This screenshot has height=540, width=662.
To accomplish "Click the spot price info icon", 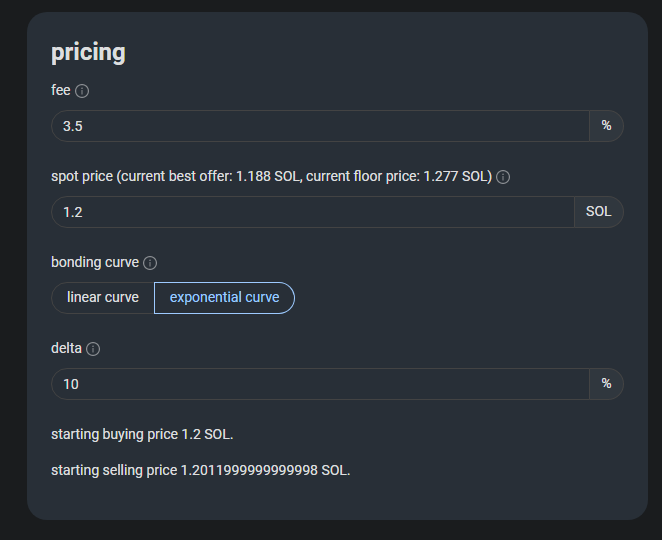I will pyautogui.click(x=503, y=177).
